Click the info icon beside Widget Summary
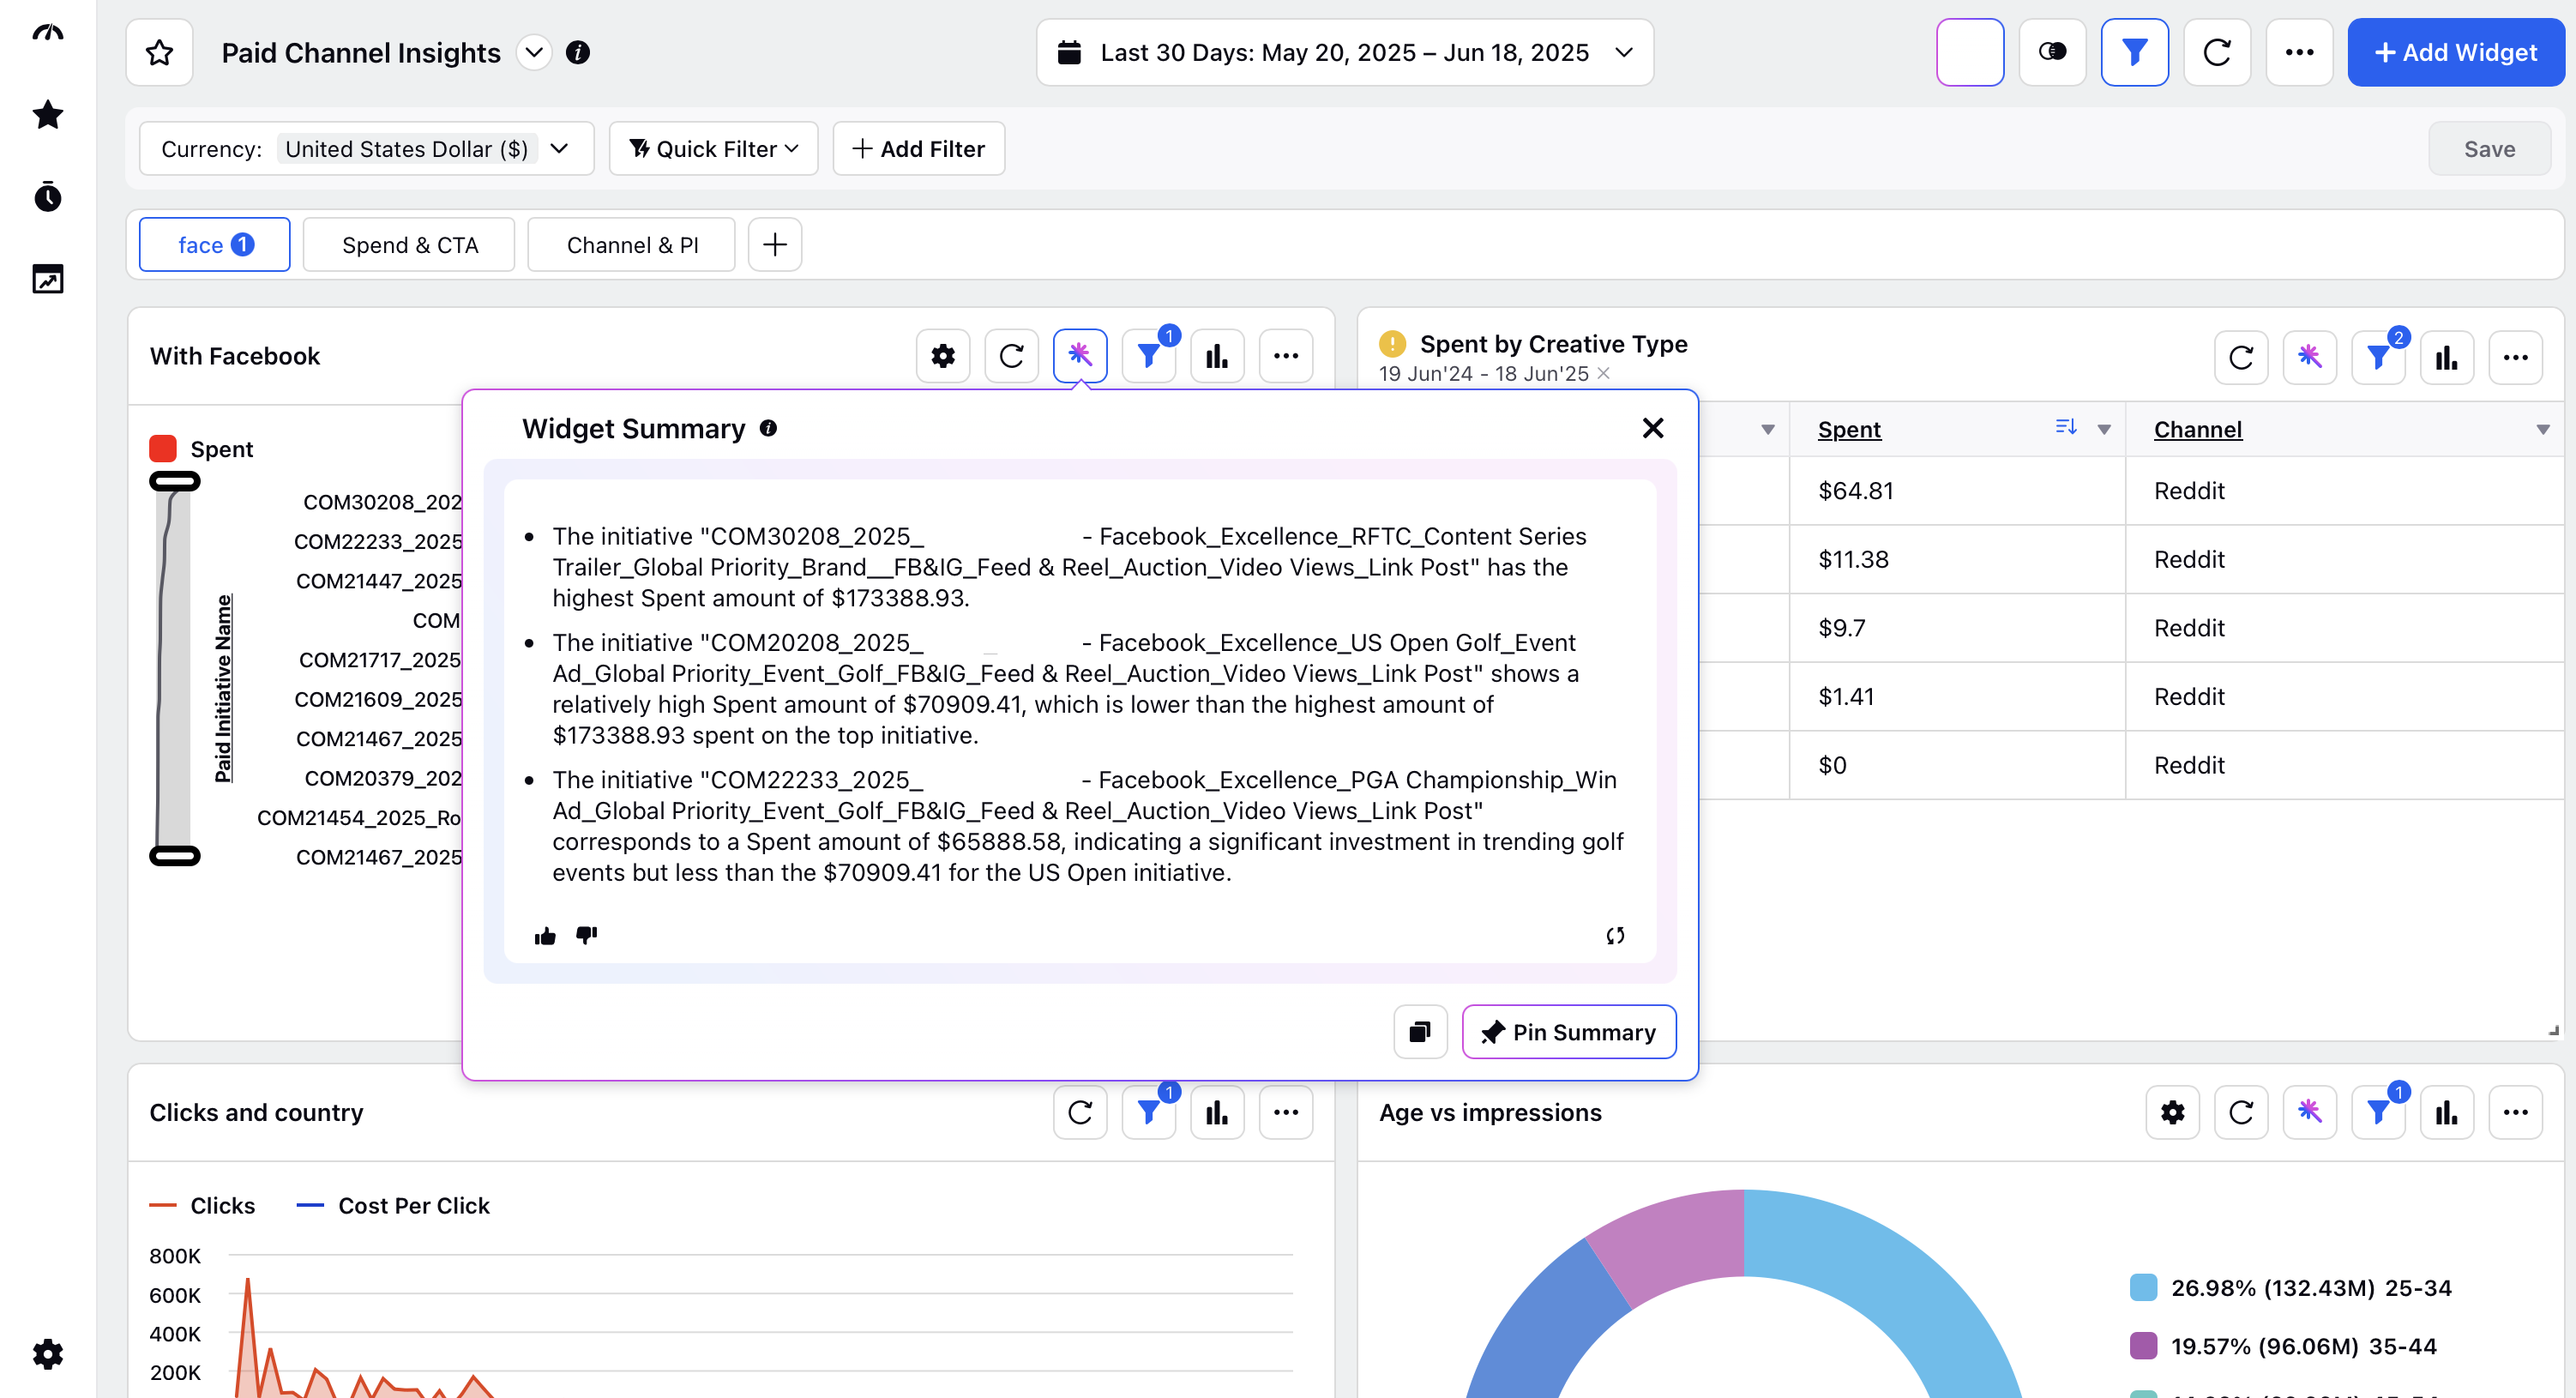Viewport: 2576px width, 1398px height. tap(768, 428)
